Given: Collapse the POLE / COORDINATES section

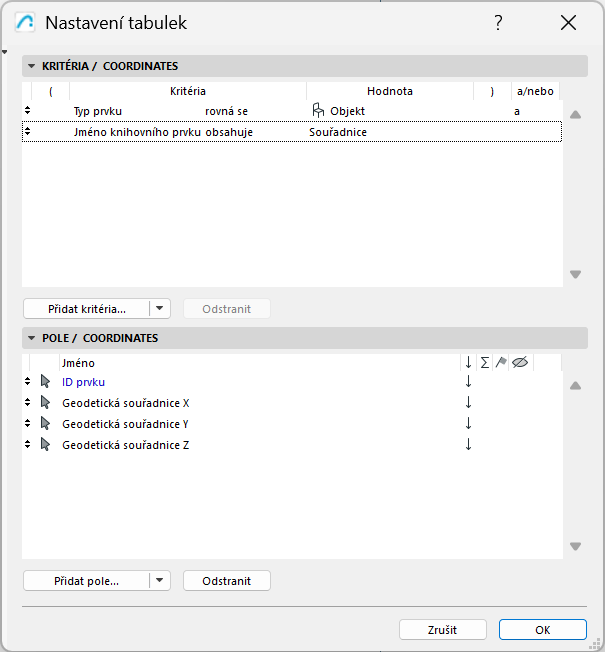Looking at the screenshot, I should point(32,339).
